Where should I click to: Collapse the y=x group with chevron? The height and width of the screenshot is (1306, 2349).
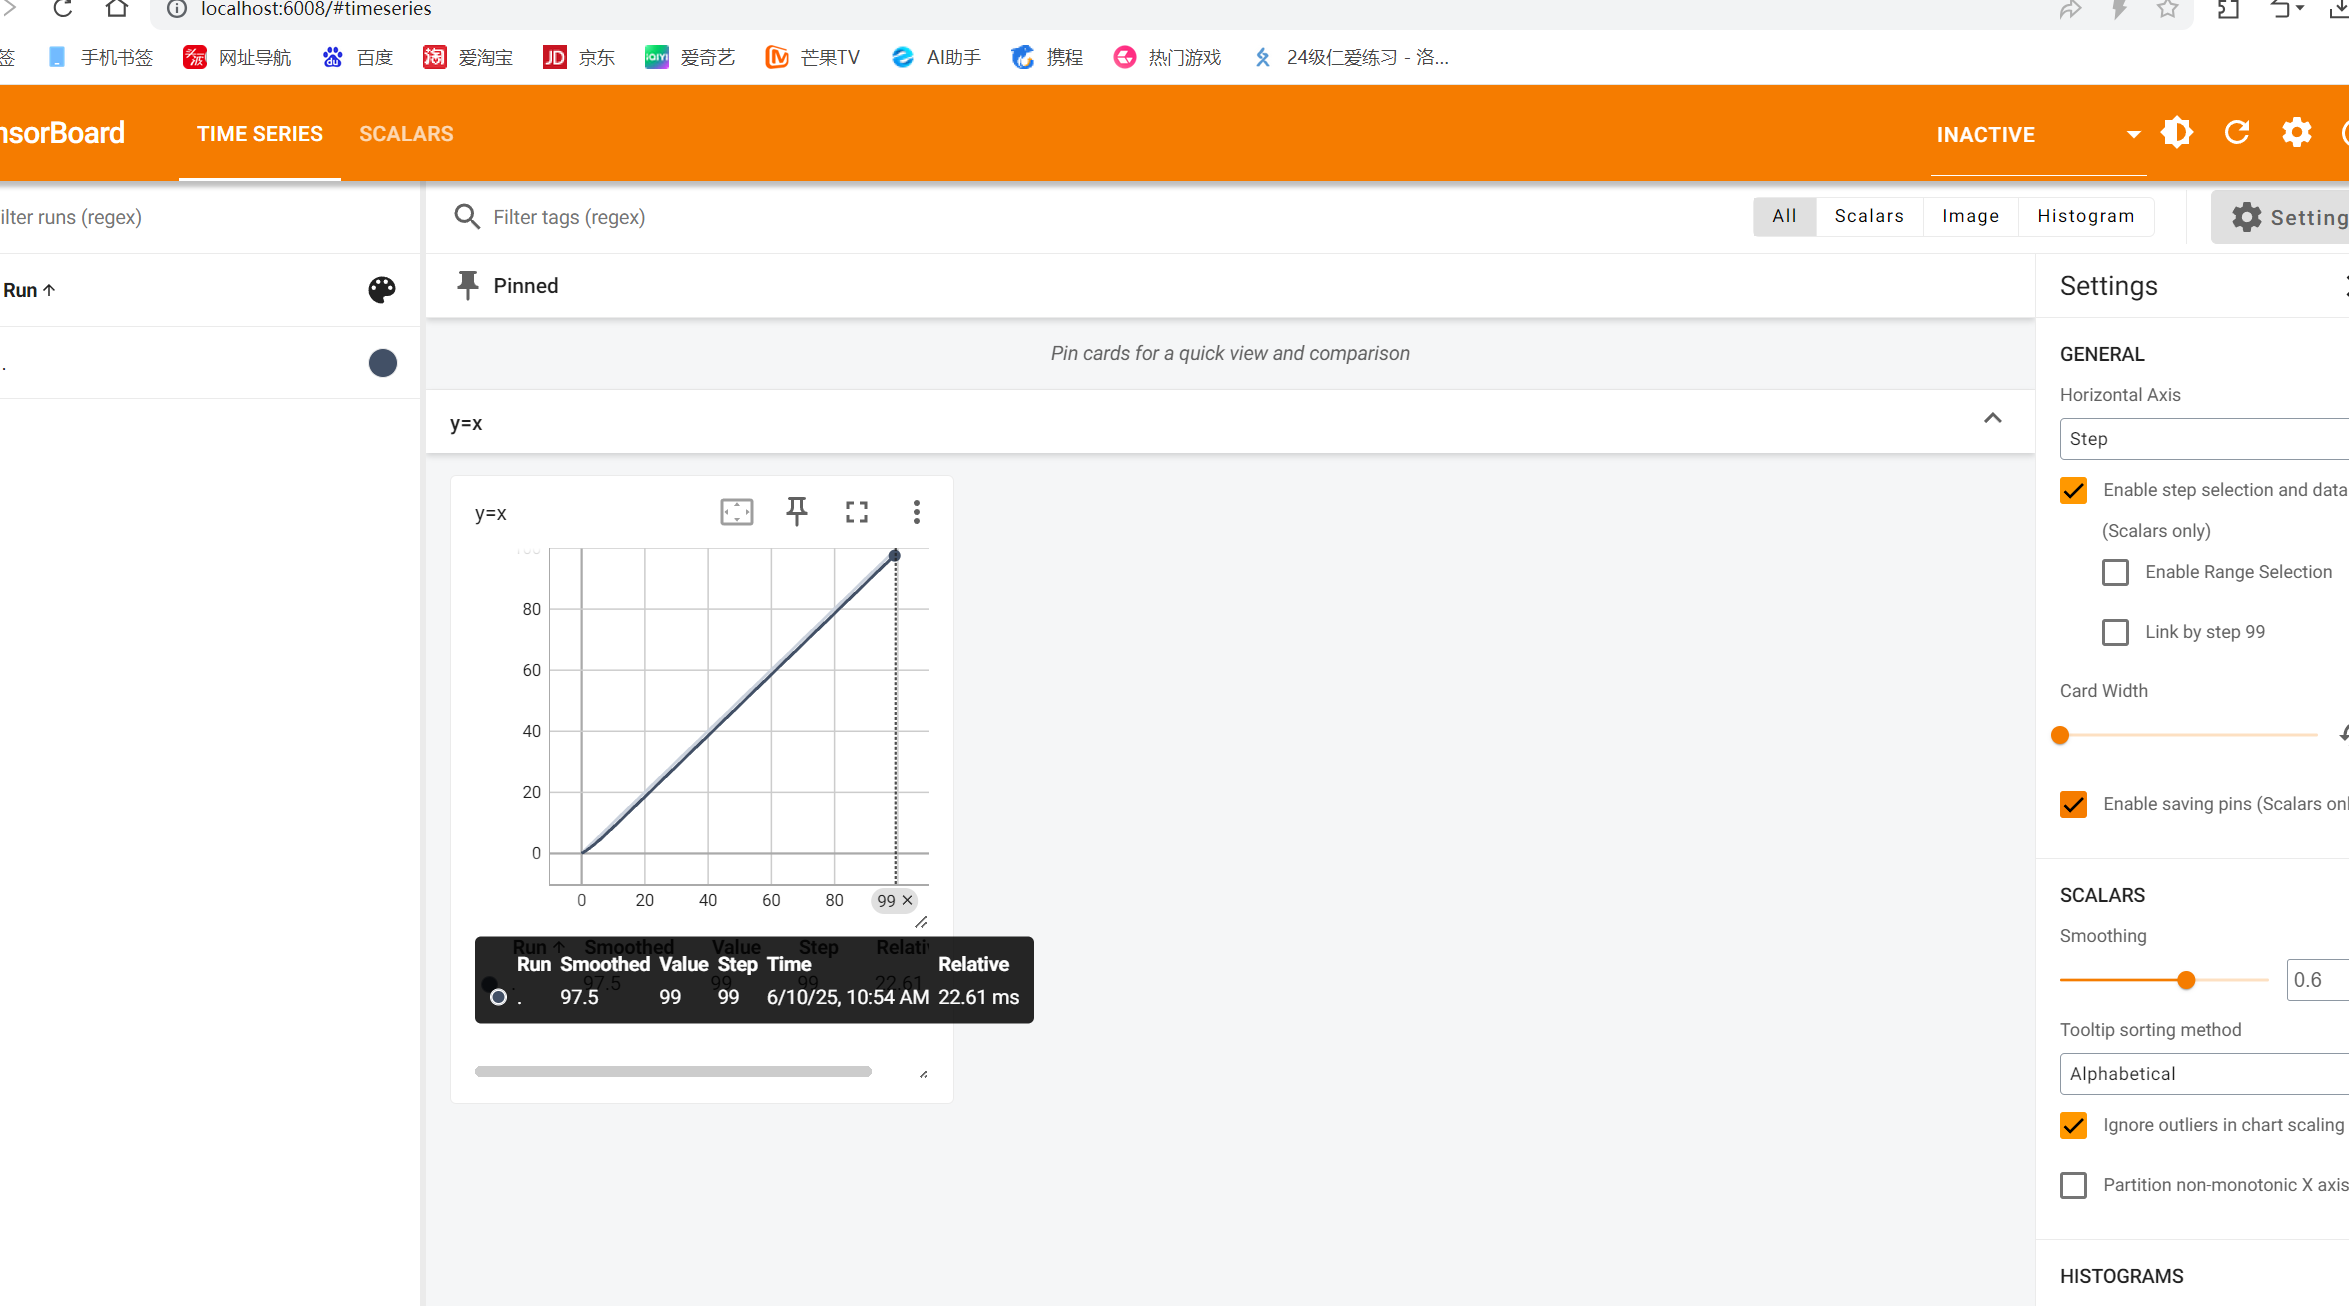coord(1993,419)
